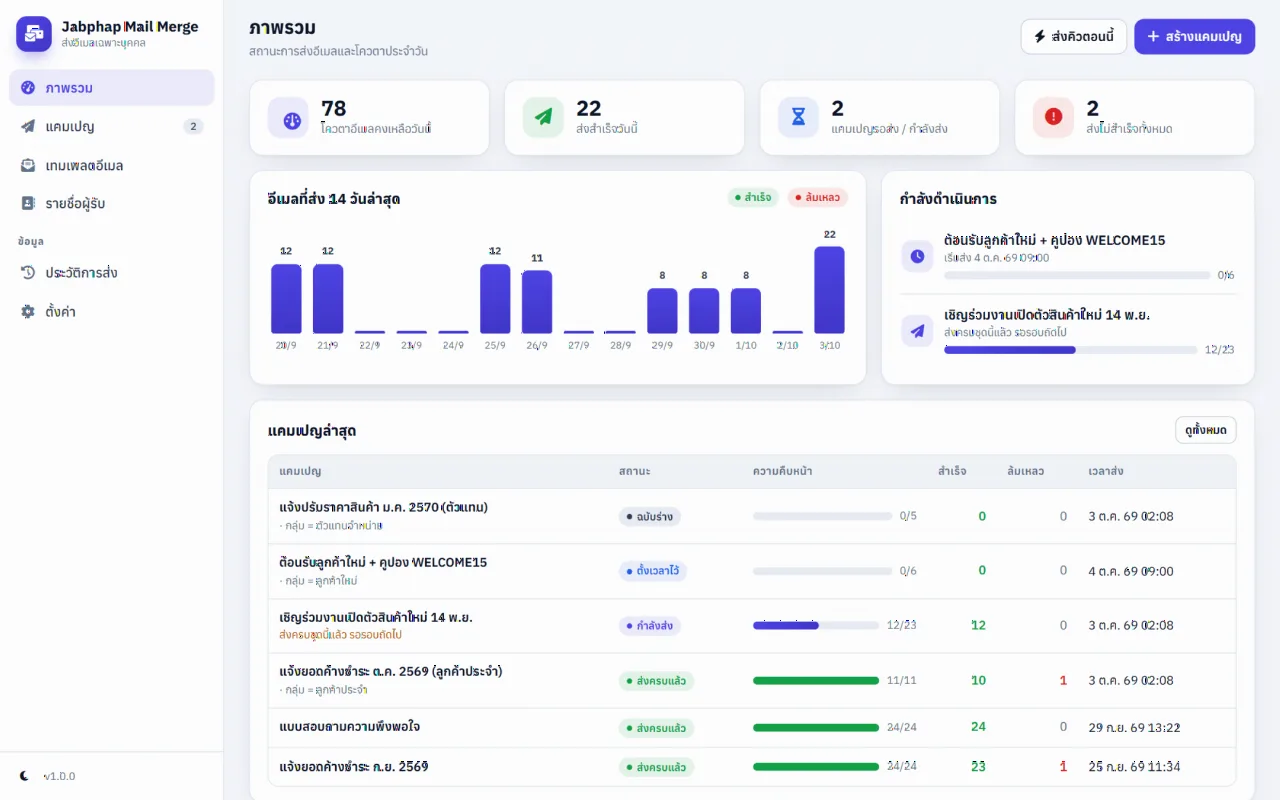Click the Jabphap Mail Merge logo icon

tap(34, 34)
